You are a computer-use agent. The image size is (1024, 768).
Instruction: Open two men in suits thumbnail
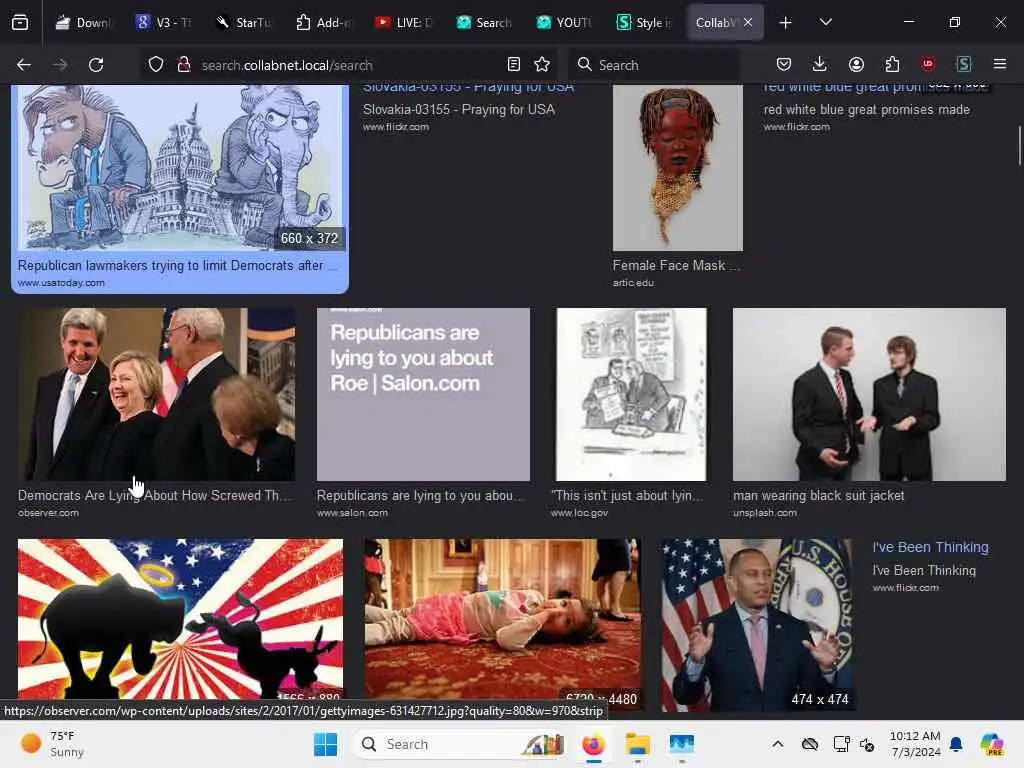coord(869,394)
